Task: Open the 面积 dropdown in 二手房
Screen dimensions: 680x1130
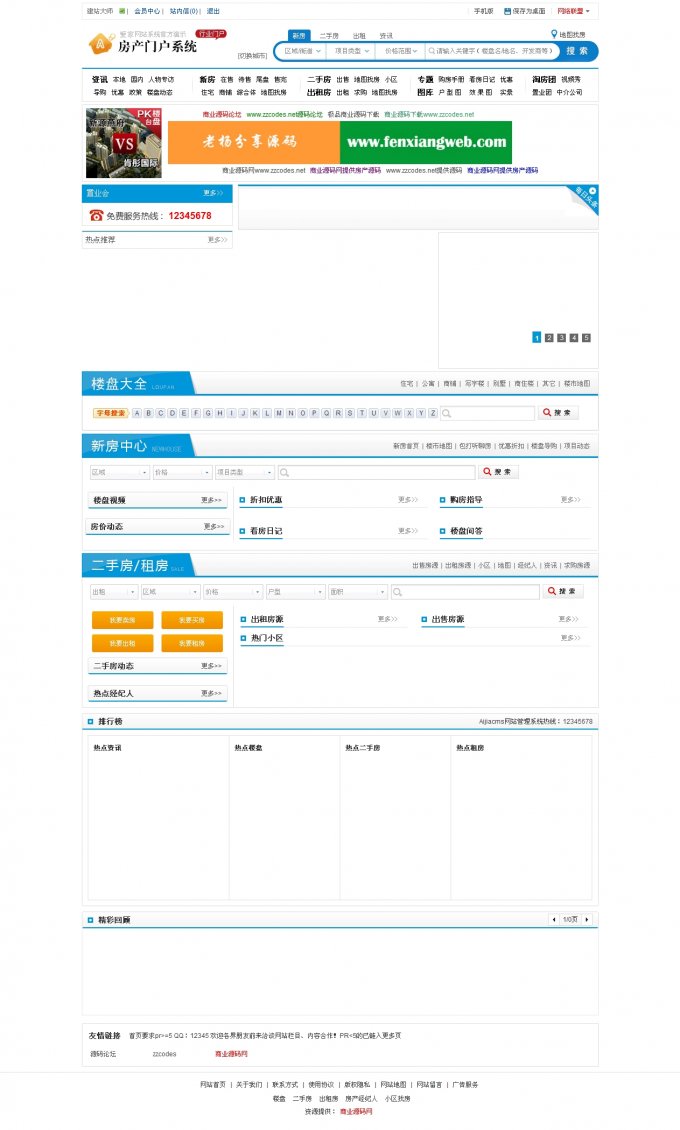Action: click(358, 592)
